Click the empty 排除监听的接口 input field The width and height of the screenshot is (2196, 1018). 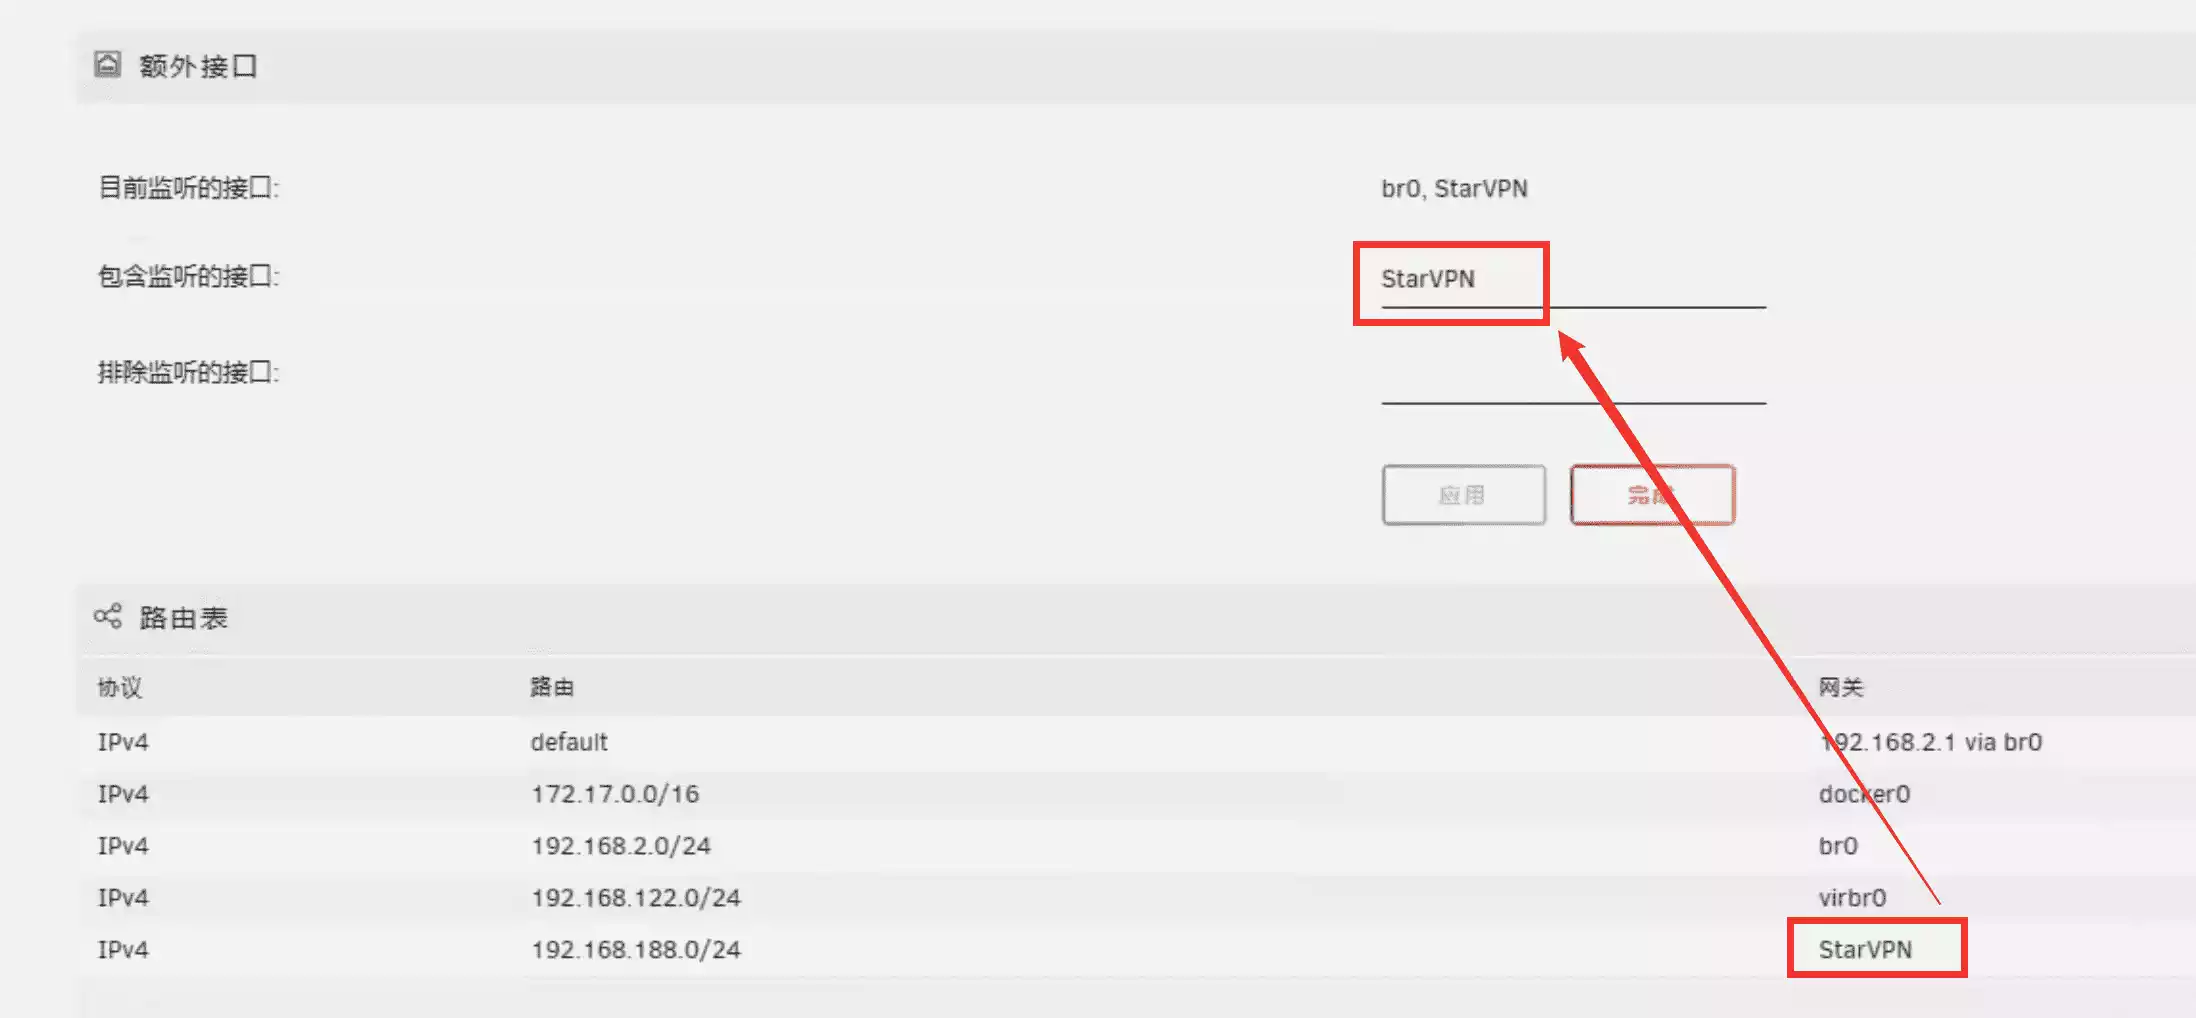(x=1572, y=378)
